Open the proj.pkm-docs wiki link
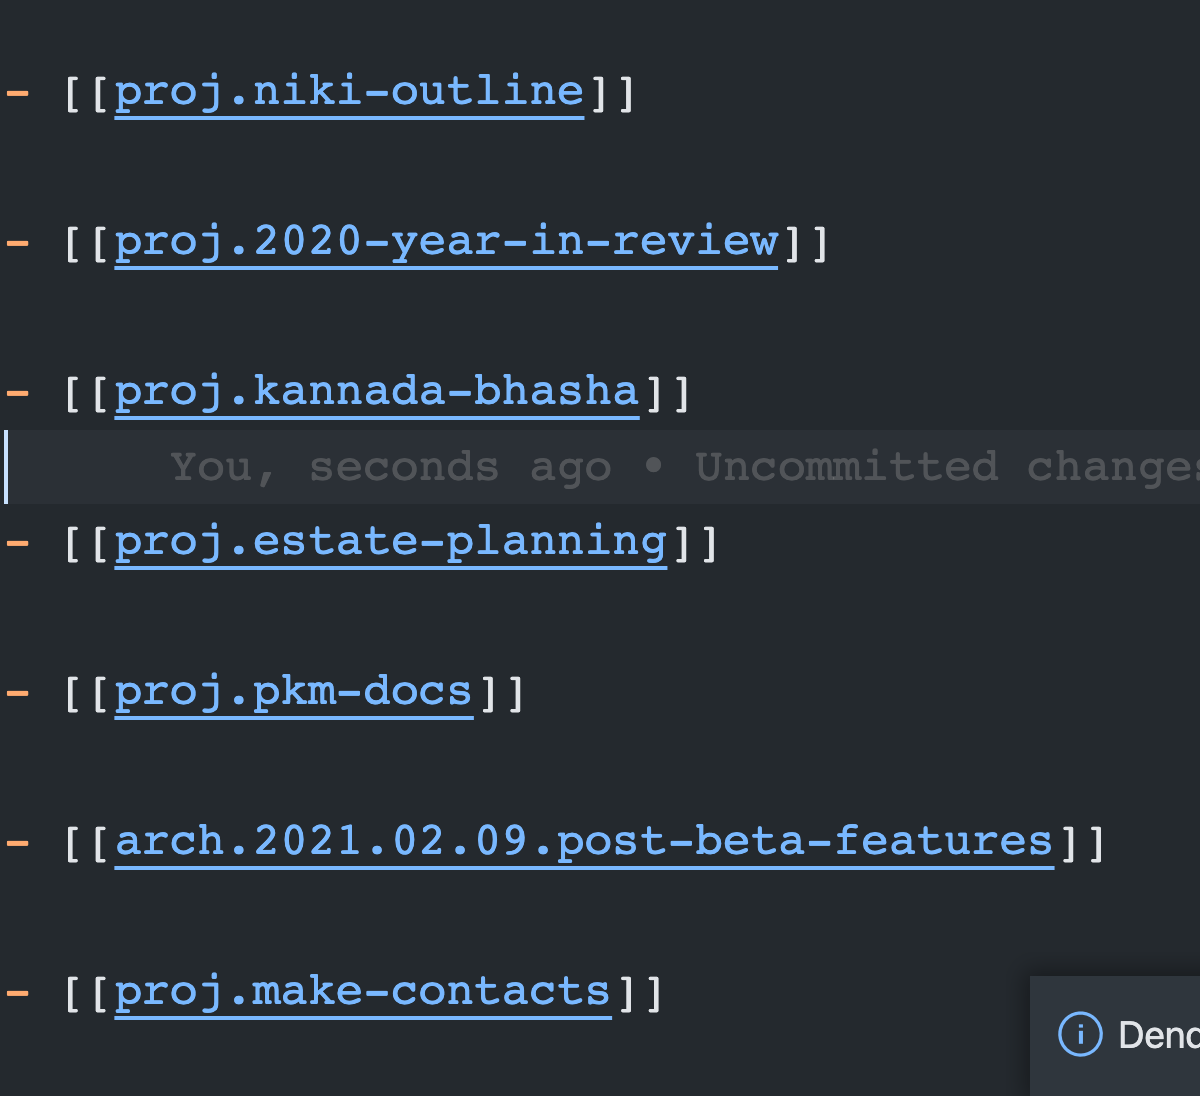The image size is (1200, 1096). (x=293, y=690)
